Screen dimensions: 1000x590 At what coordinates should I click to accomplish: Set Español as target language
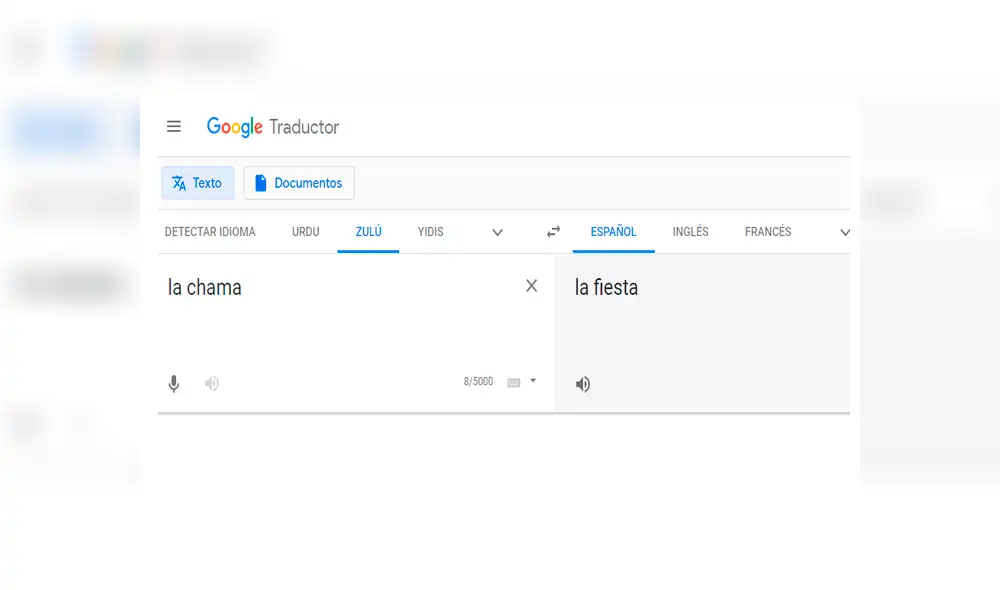pyautogui.click(x=613, y=231)
